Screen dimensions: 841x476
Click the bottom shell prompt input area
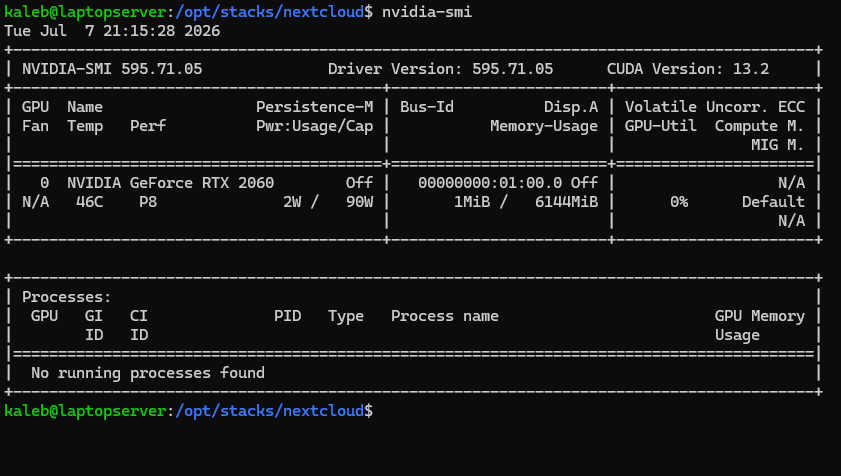[590, 411]
